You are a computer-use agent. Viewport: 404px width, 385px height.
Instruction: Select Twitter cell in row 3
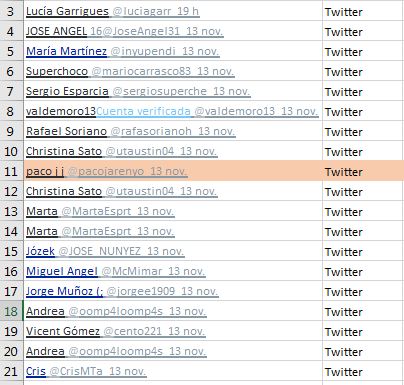point(363,11)
